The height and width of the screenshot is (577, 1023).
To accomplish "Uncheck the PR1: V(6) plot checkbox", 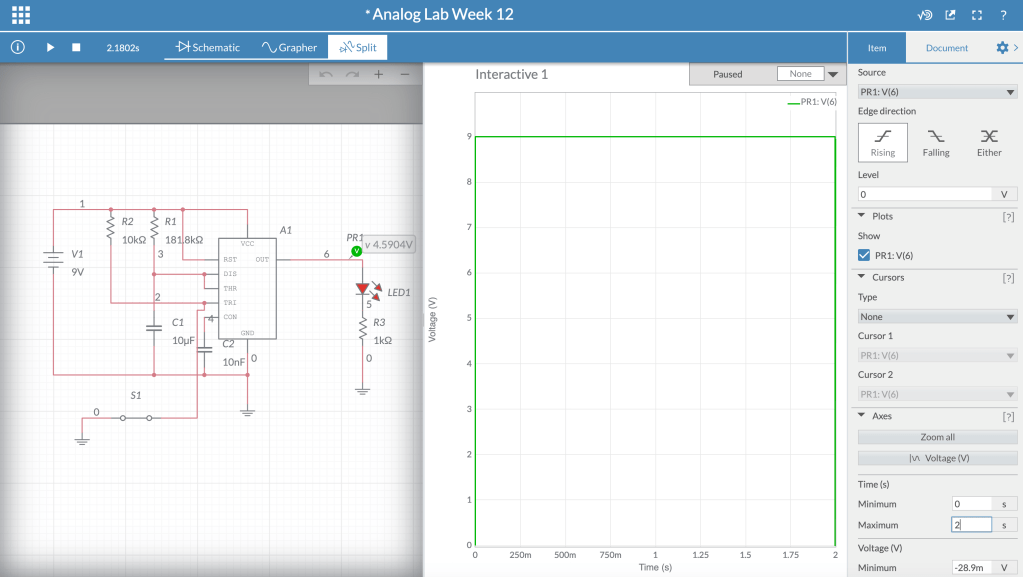I will [x=864, y=255].
